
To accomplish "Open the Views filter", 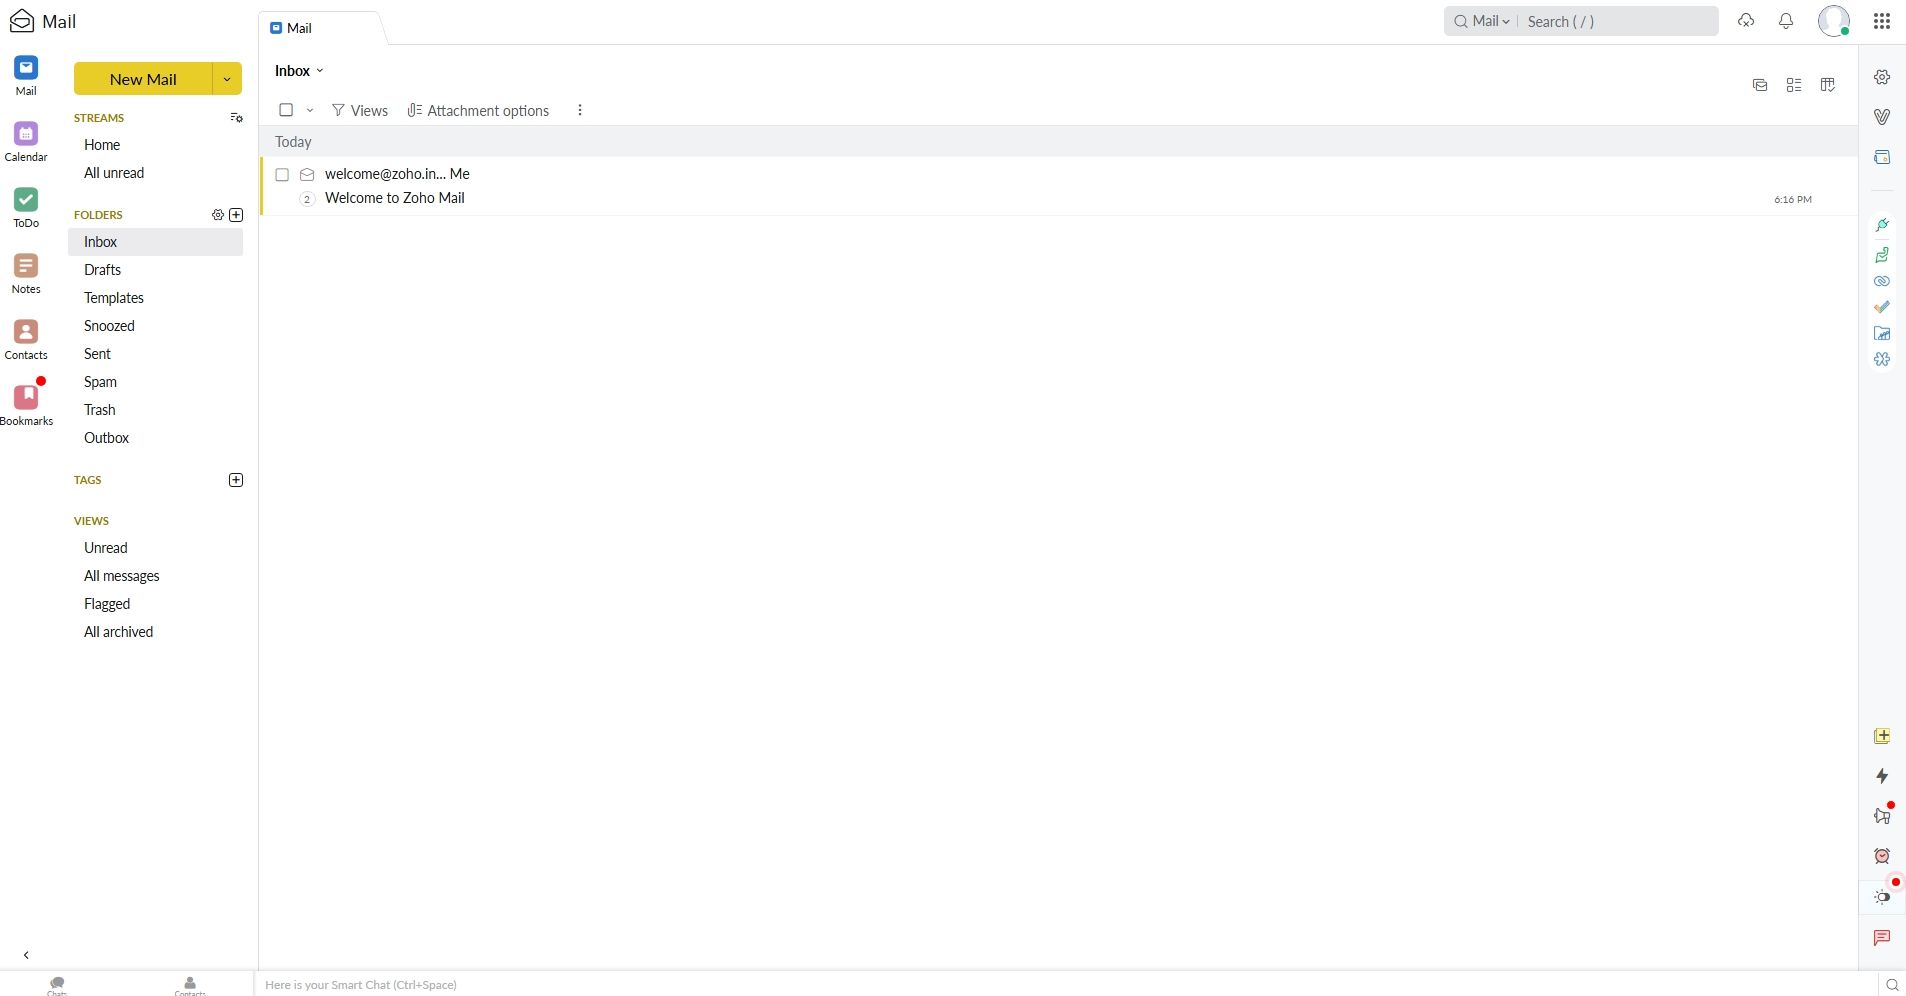I will point(360,111).
